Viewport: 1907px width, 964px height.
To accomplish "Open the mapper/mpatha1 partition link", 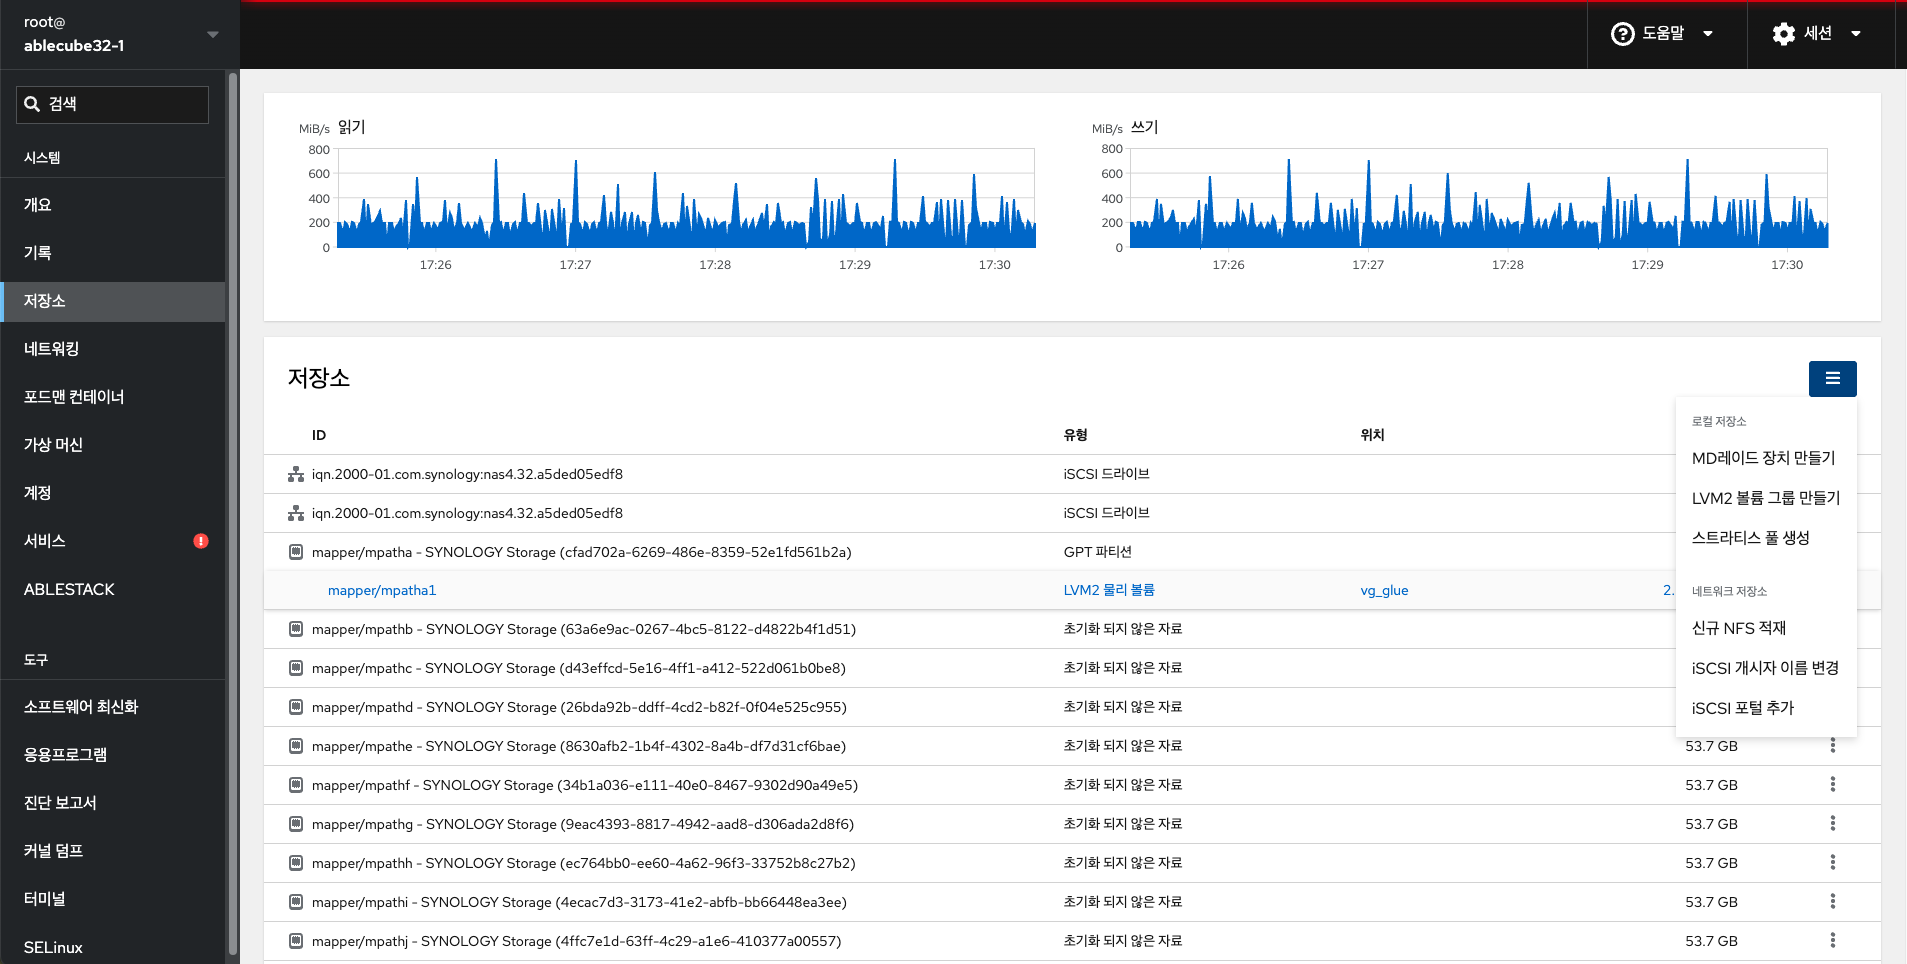I will pos(382,591).
